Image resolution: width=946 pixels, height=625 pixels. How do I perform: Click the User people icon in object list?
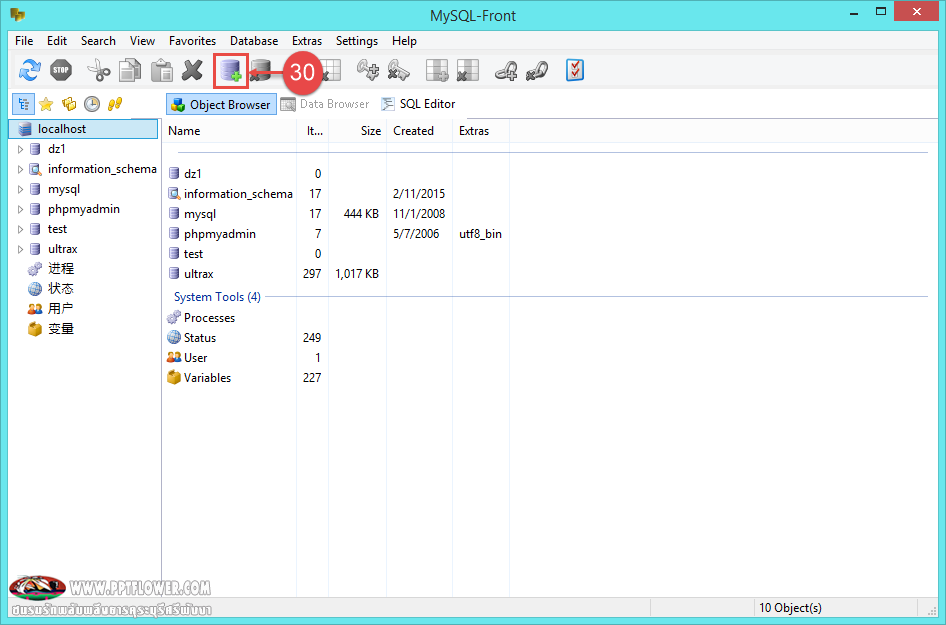coord(174,357)
